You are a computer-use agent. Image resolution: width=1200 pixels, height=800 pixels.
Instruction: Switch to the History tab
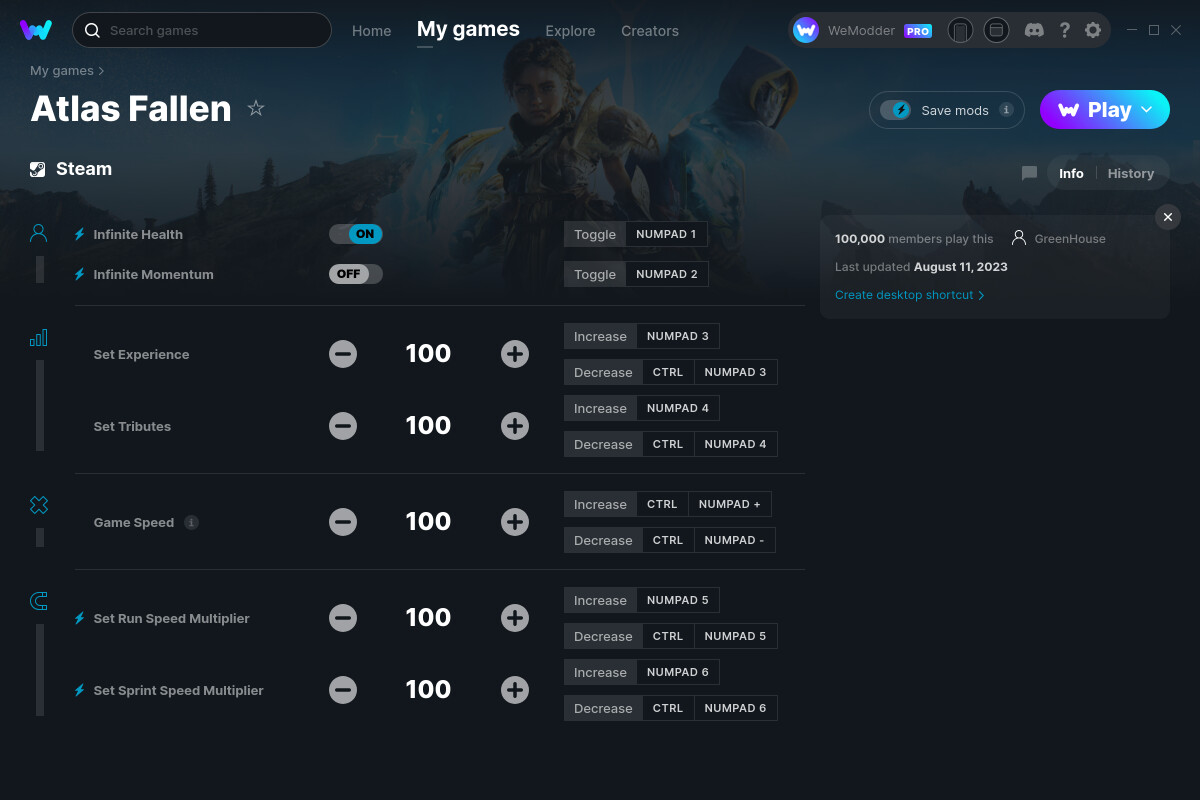(1130, 173)
